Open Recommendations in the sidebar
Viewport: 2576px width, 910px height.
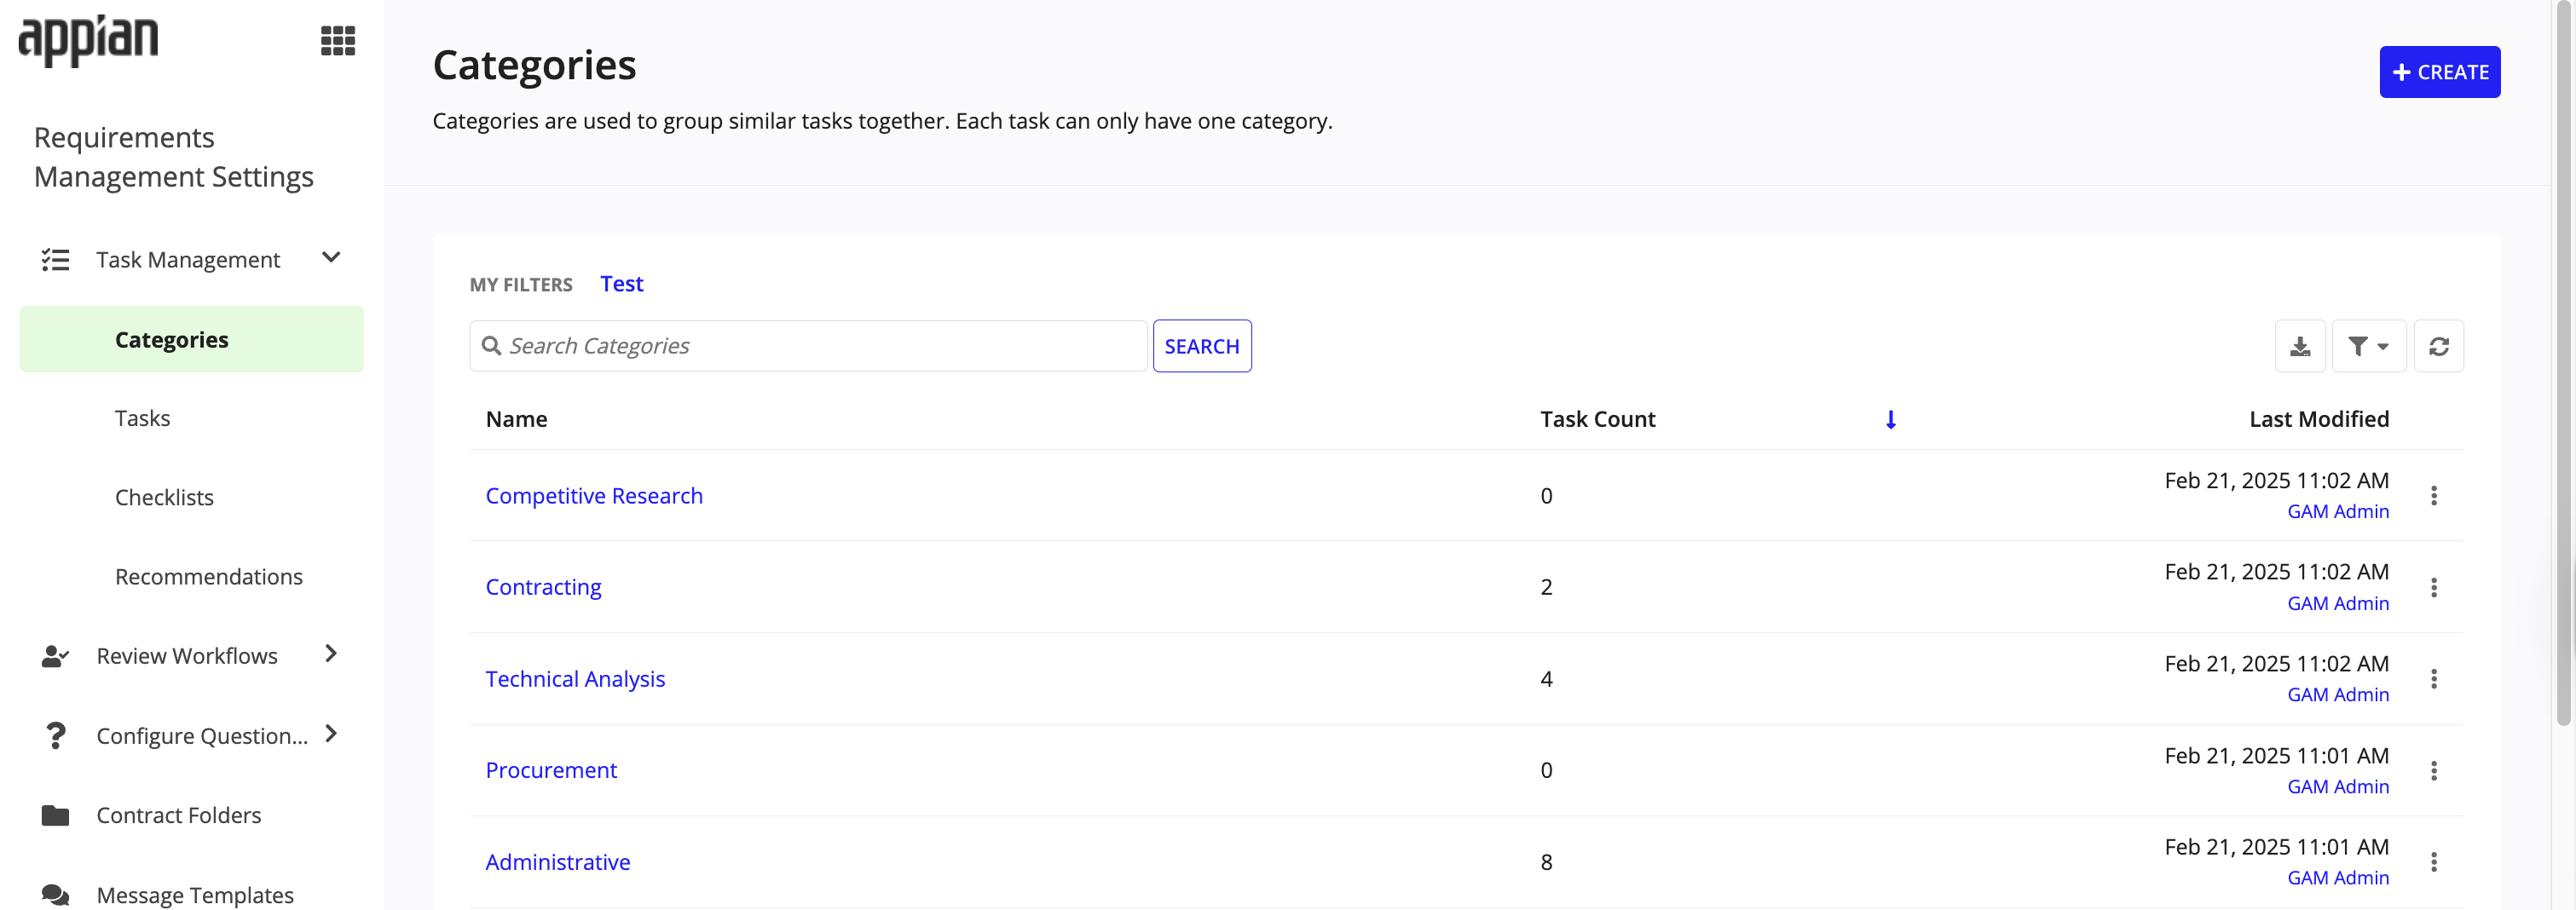pos(208,577)
